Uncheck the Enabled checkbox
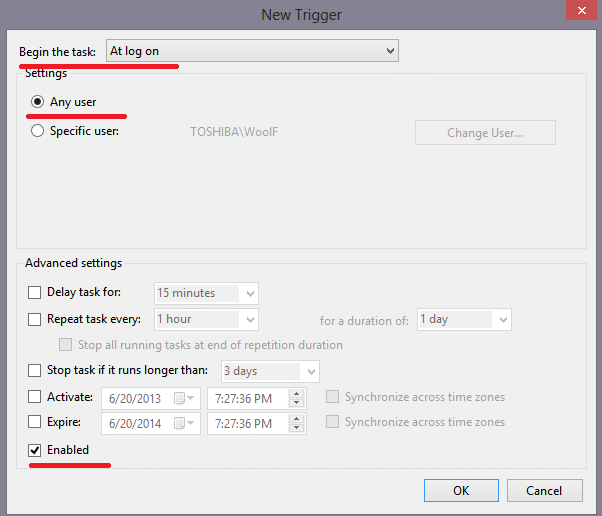Image resolution: width=602 pixels, height=516 pixels. 35,450
